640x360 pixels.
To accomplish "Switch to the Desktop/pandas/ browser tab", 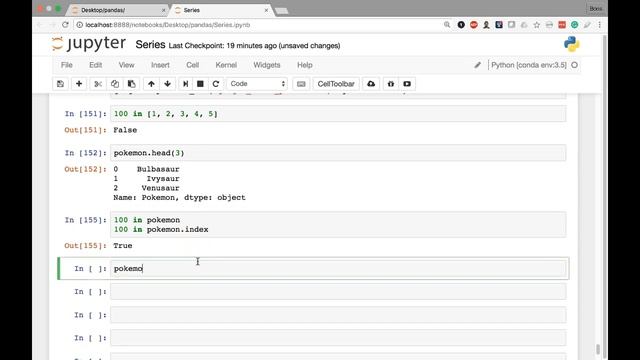I will 117,10.
